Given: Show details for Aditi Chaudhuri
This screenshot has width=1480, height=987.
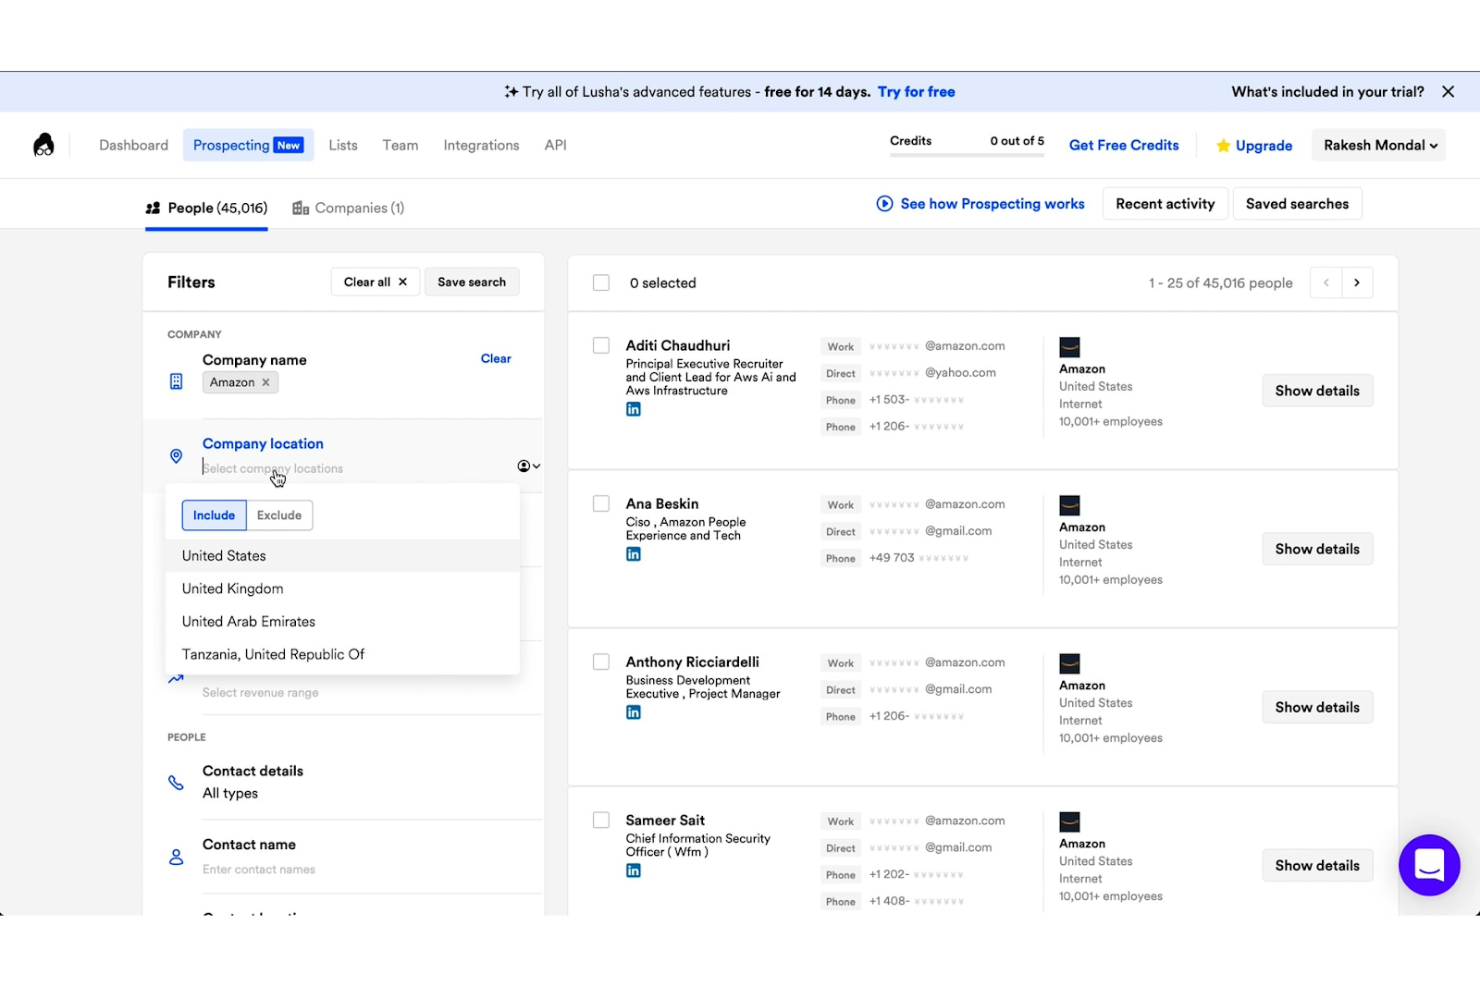Looking at the screenshot, I should [x=1317, y=391].
